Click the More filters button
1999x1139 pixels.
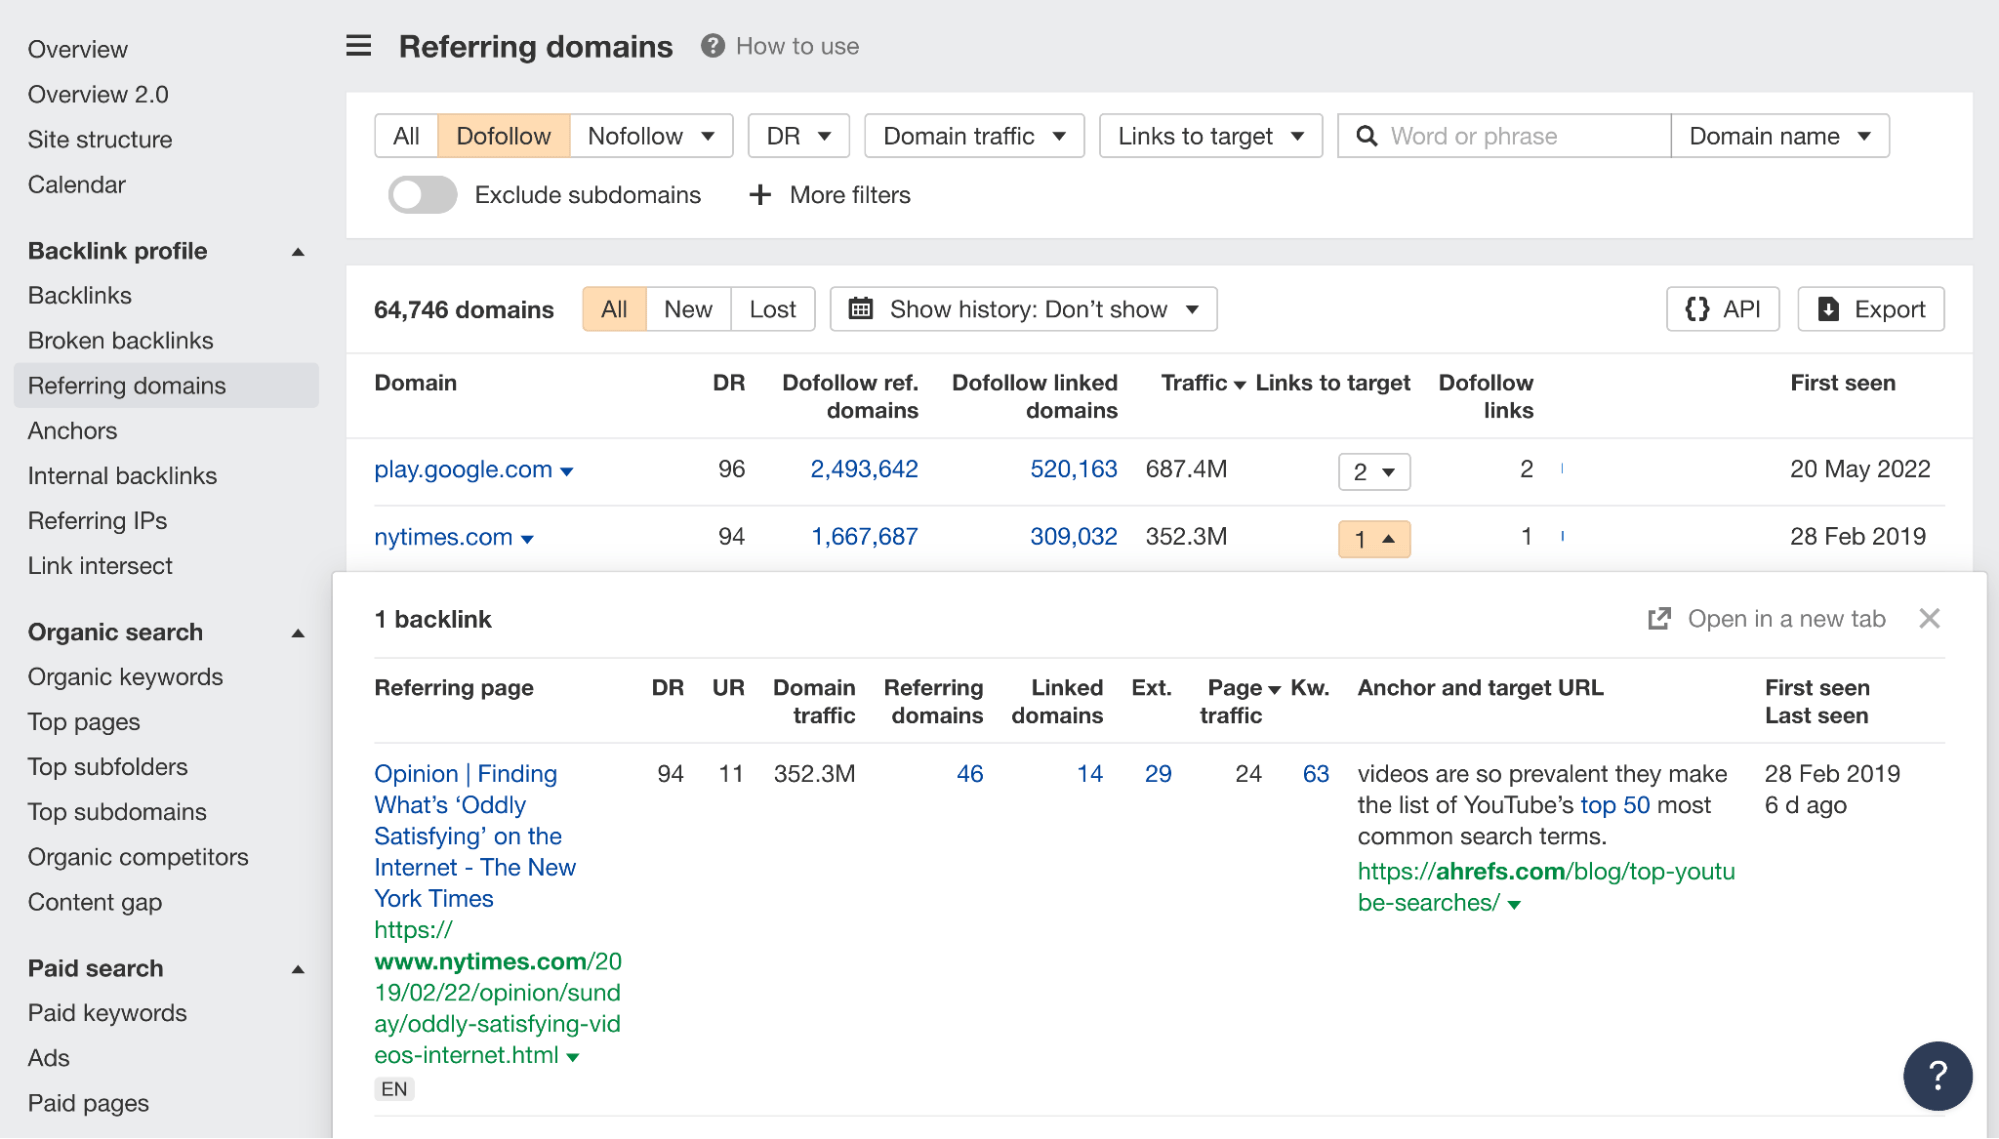point(831,193)
